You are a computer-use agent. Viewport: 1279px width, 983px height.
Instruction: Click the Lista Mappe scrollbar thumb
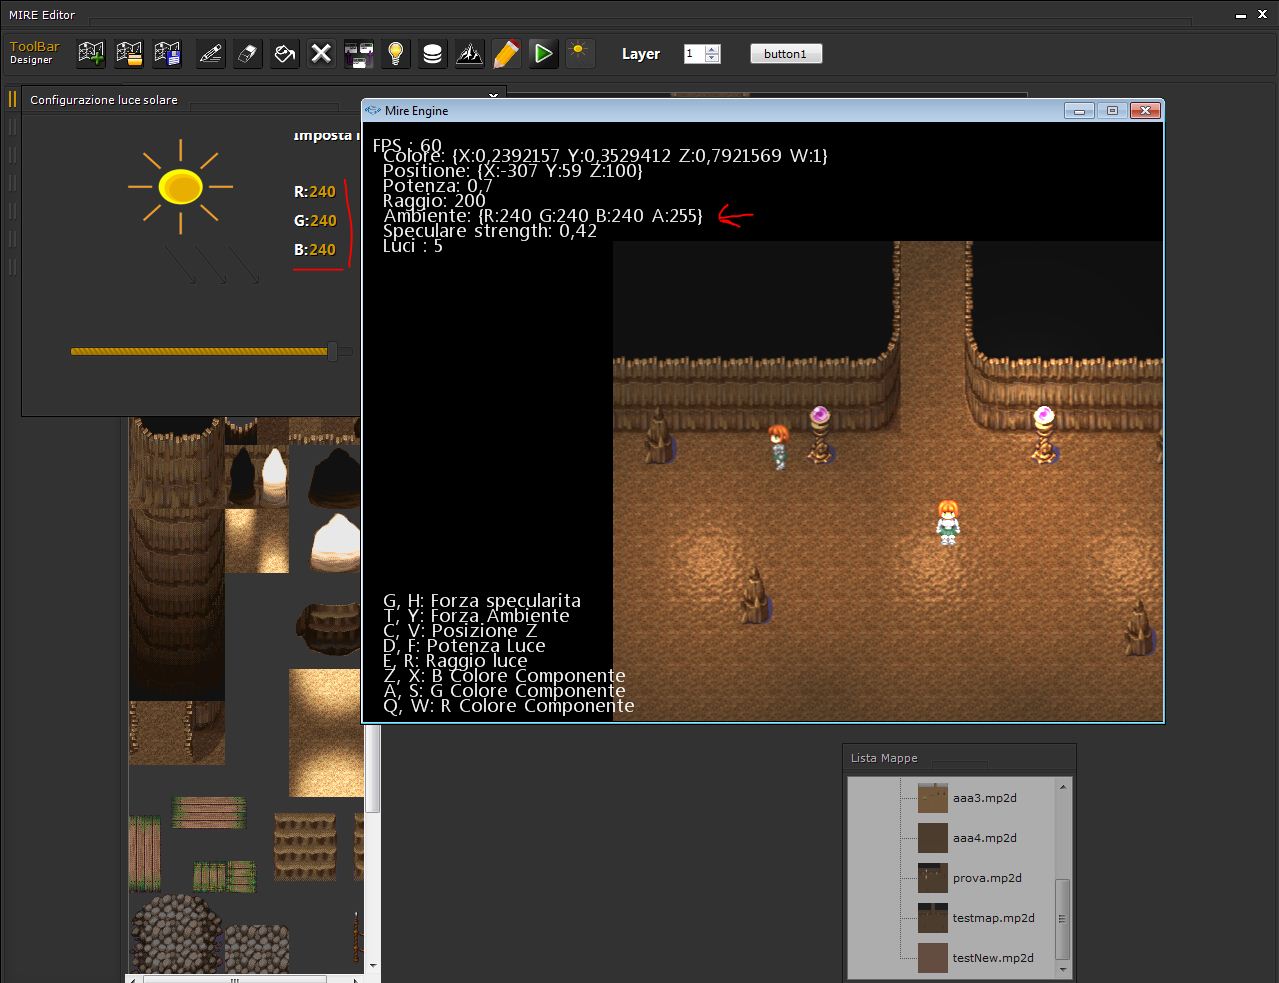pos(1062,919)
